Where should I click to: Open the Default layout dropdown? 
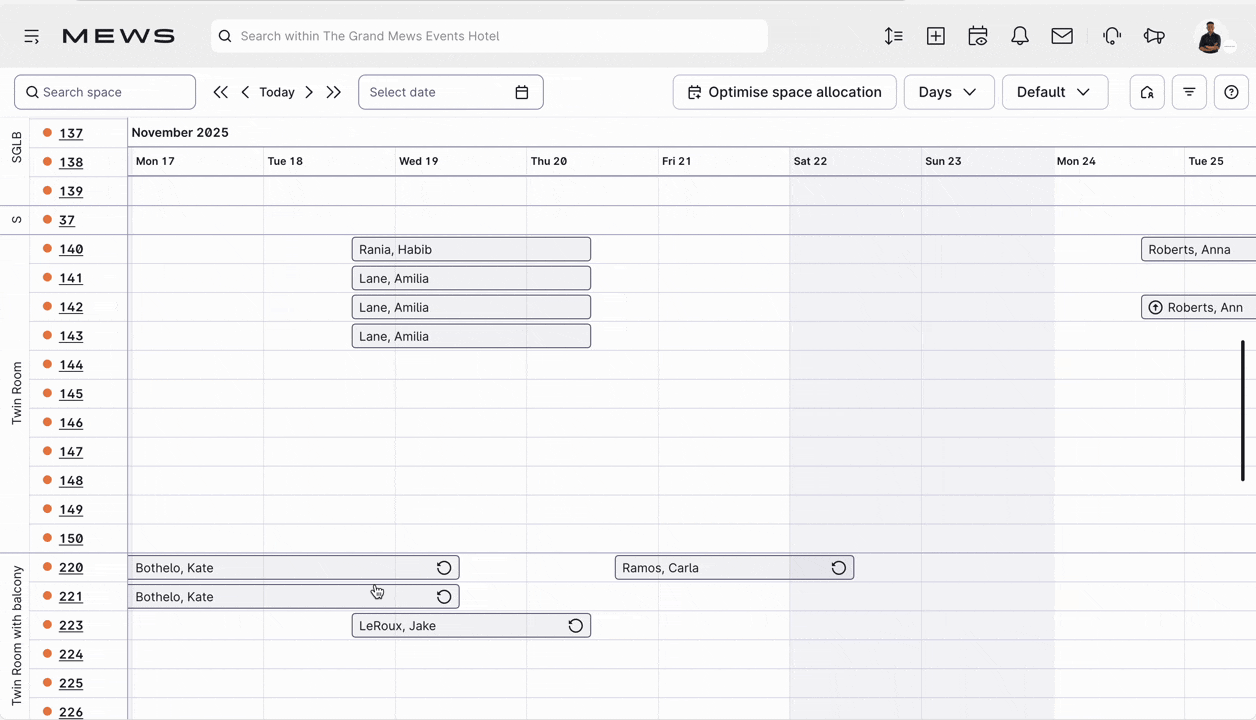[x=1054, y=92]
